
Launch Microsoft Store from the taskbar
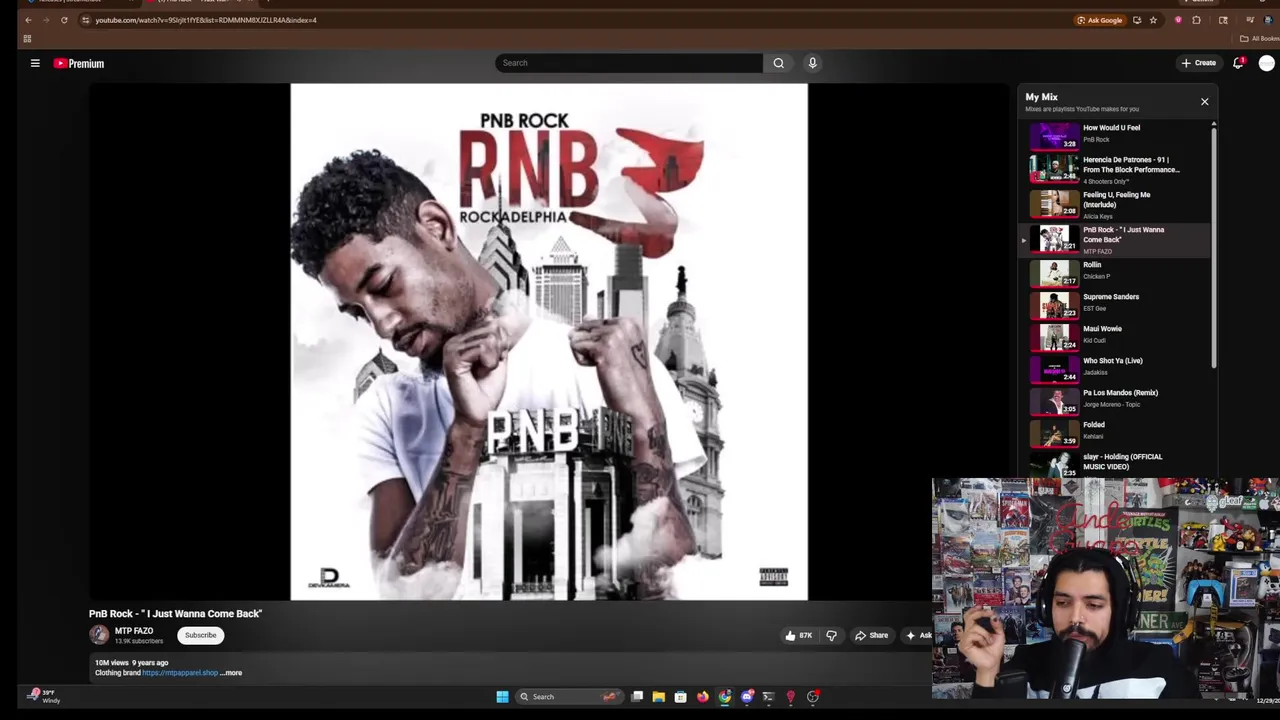(680, 697)
